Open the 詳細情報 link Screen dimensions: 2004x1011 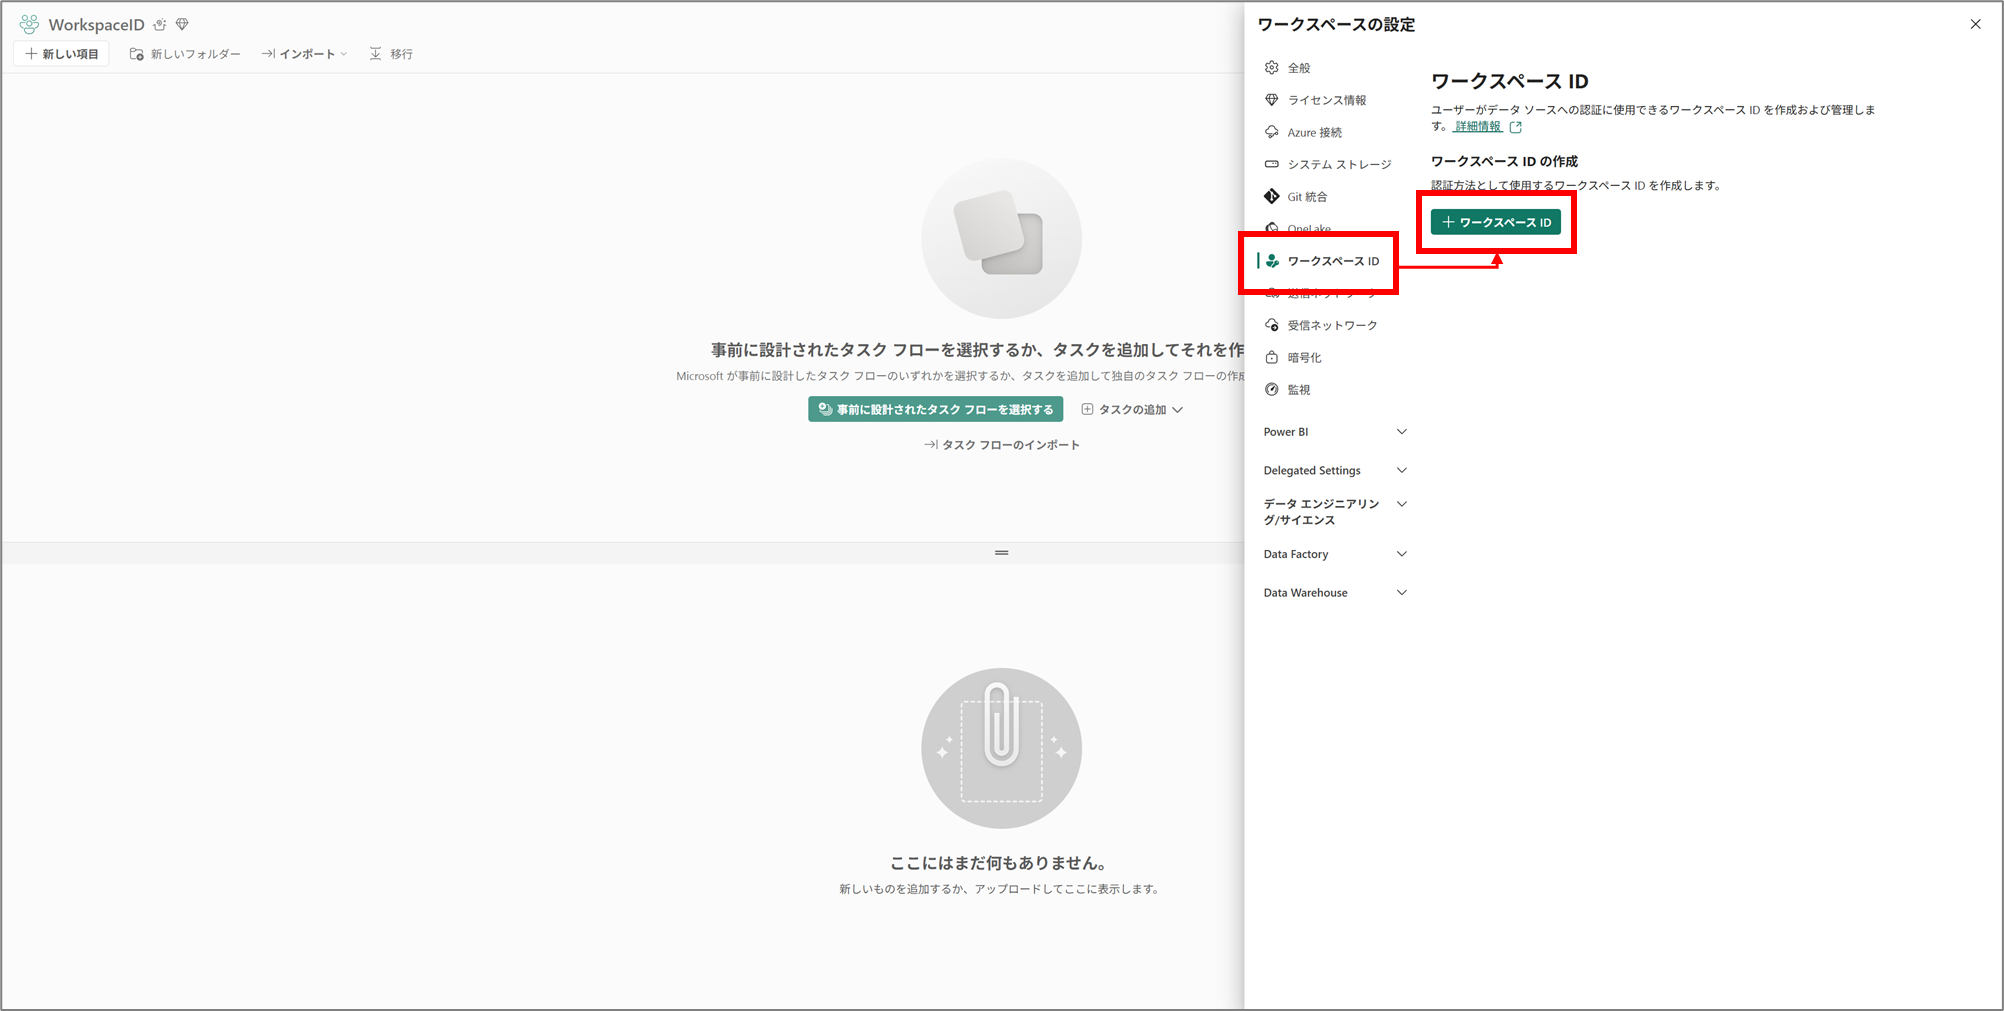(1477, 127)
